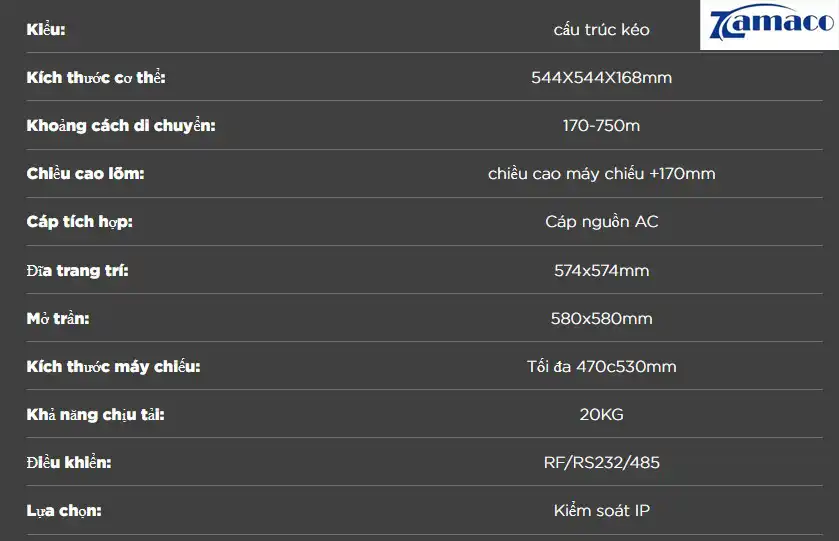This screenshot has width=839, height=541.
Task: Select the 580x580mm ceiling opening value
Action: [601, 319]
